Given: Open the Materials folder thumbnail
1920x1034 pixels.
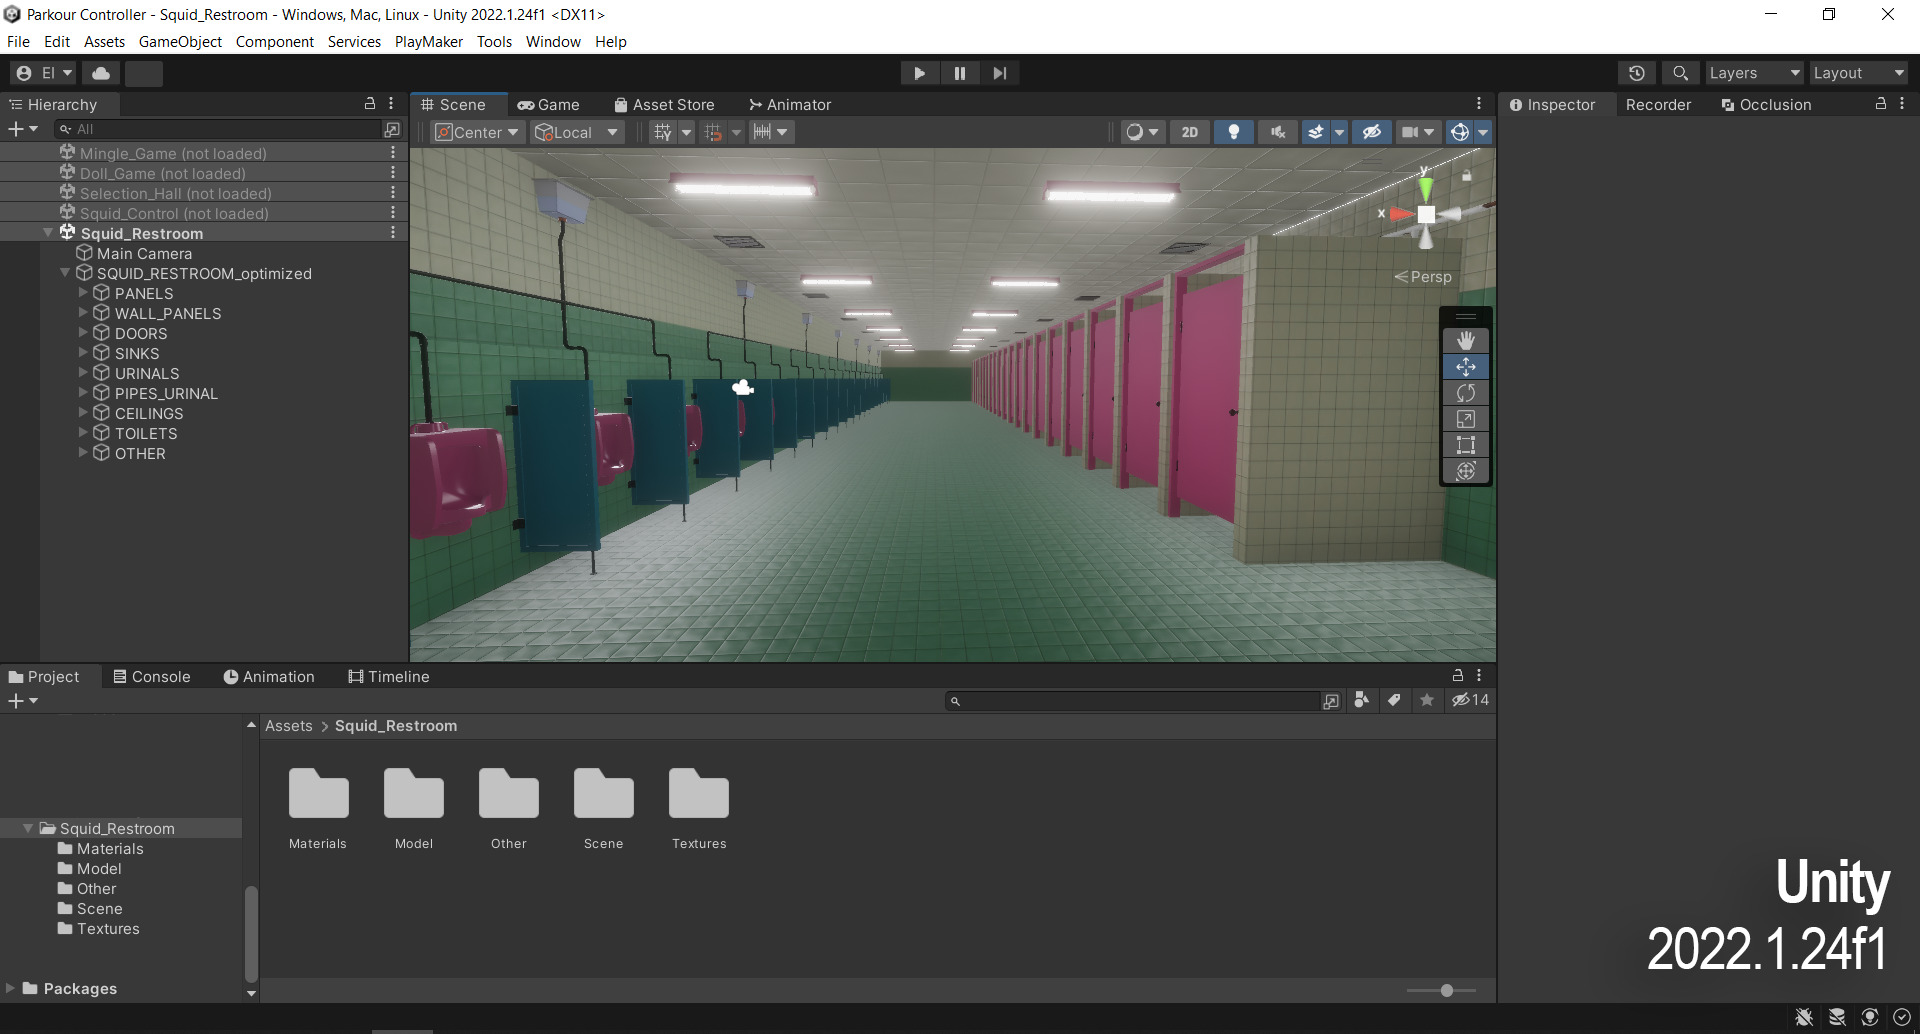Looking at the screenshot, I should coord(318,809).
